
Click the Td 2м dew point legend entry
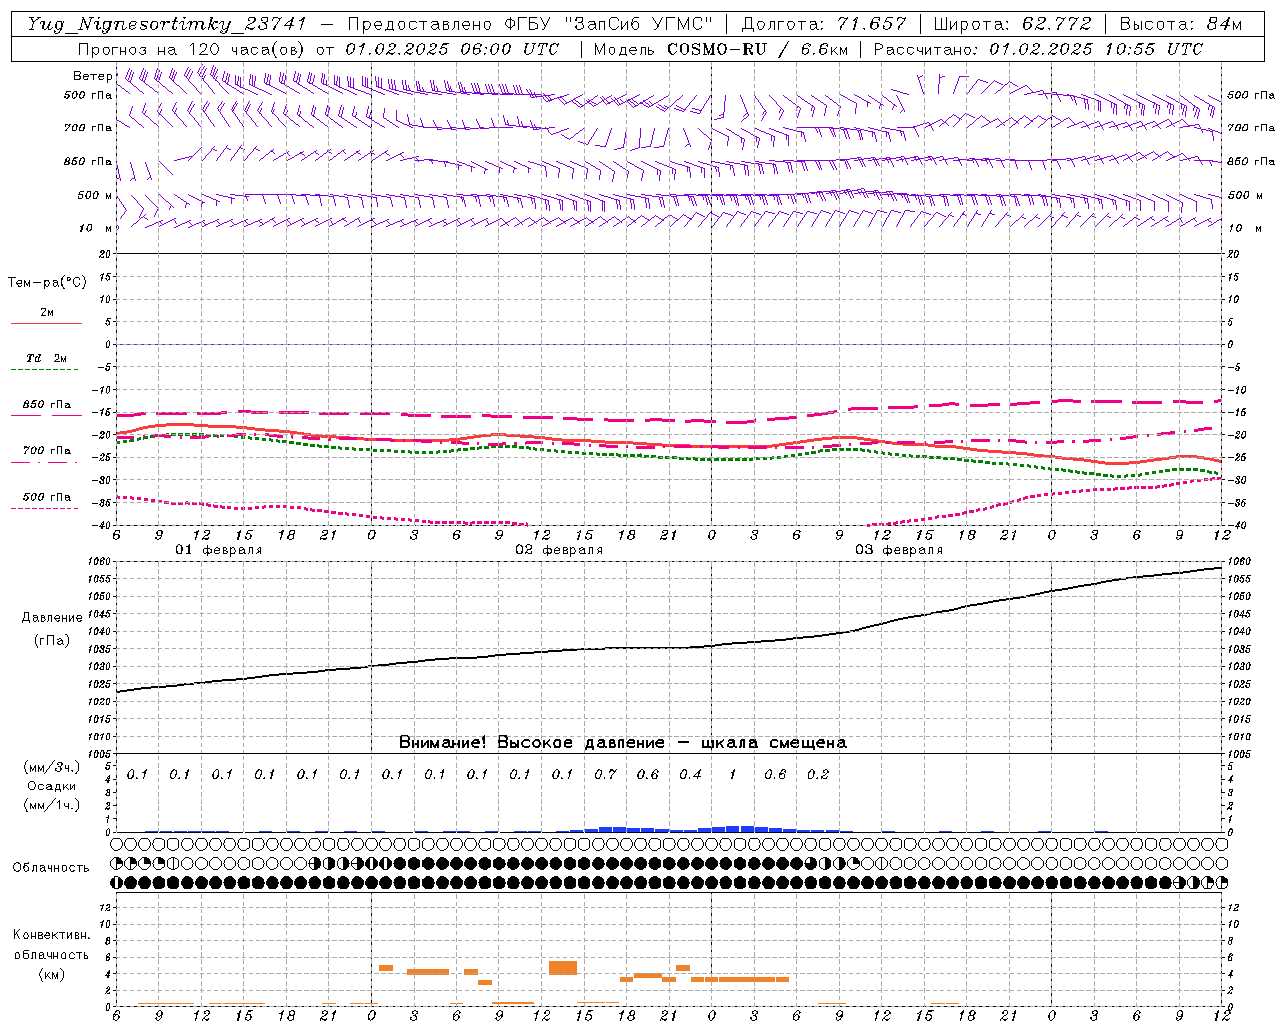click(x=47, y=358)
